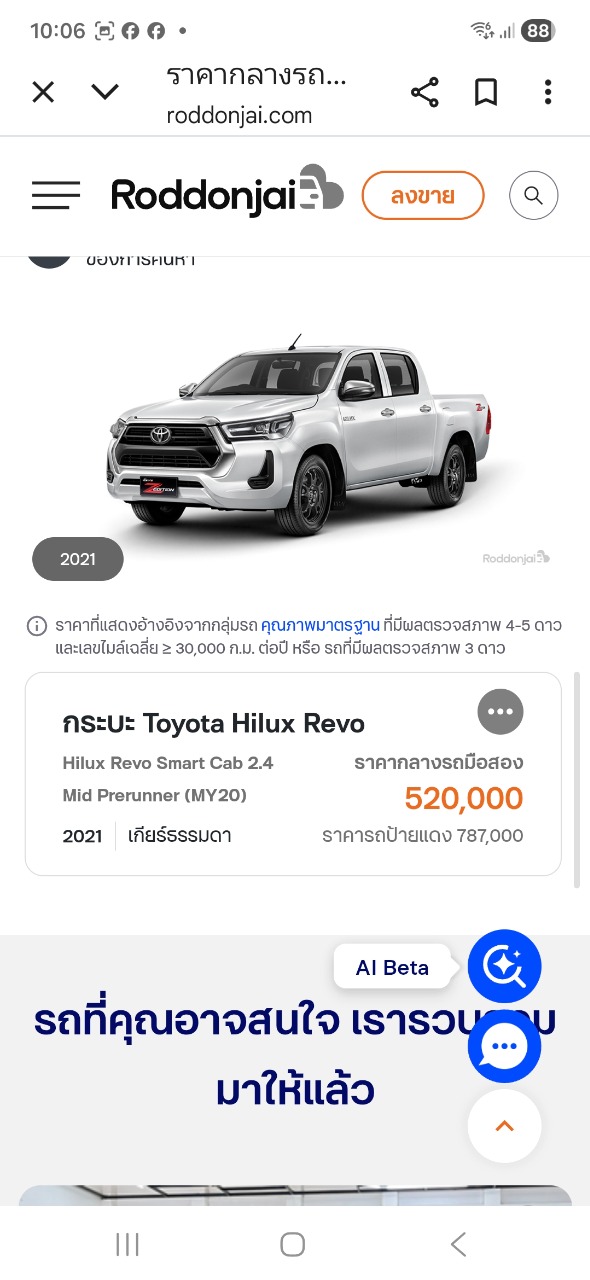Tap the ลงขาย sell button
This screenshot has width=590, height=1280.
[x=423, y=196]
